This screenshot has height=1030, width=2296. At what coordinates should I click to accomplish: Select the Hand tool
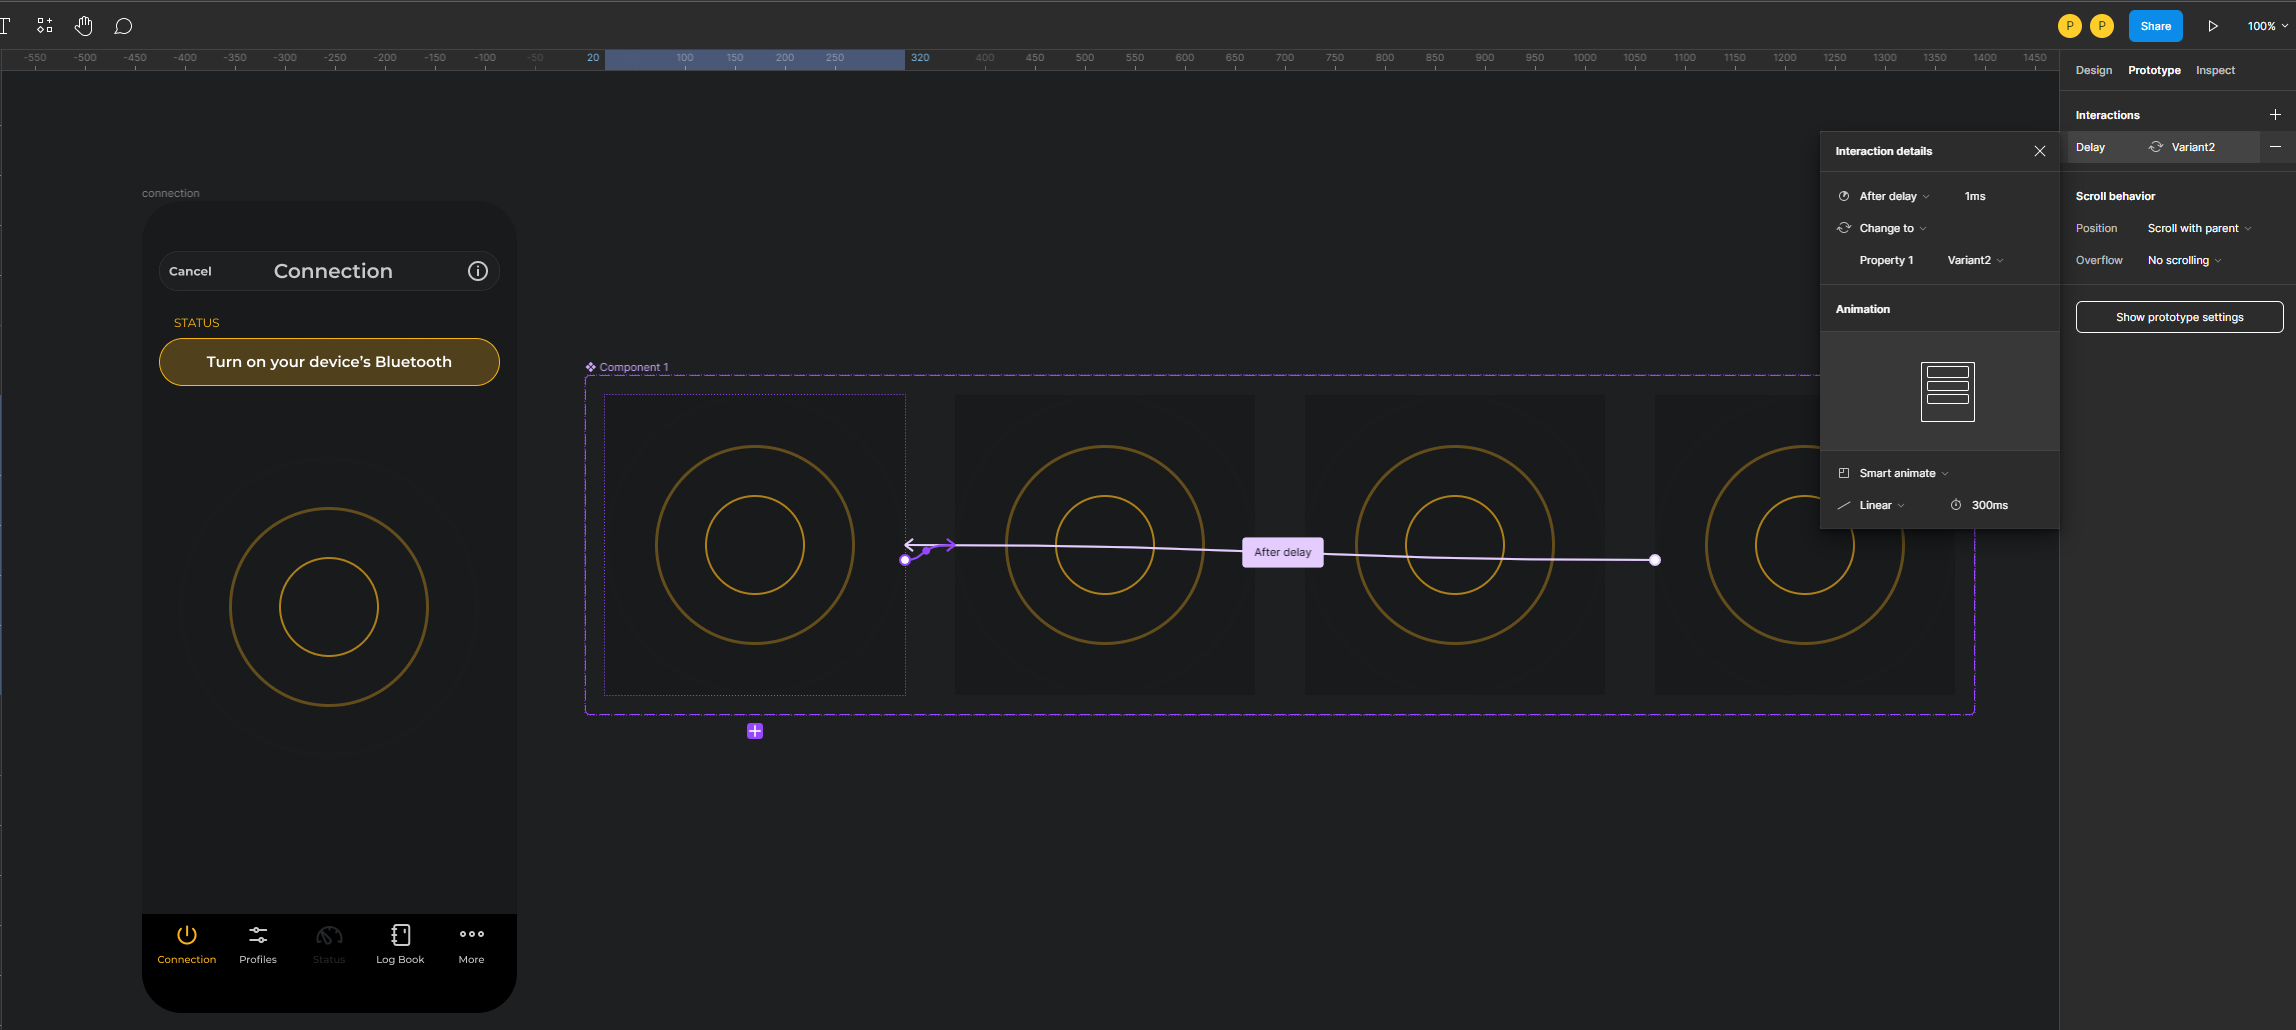point(84,26)
